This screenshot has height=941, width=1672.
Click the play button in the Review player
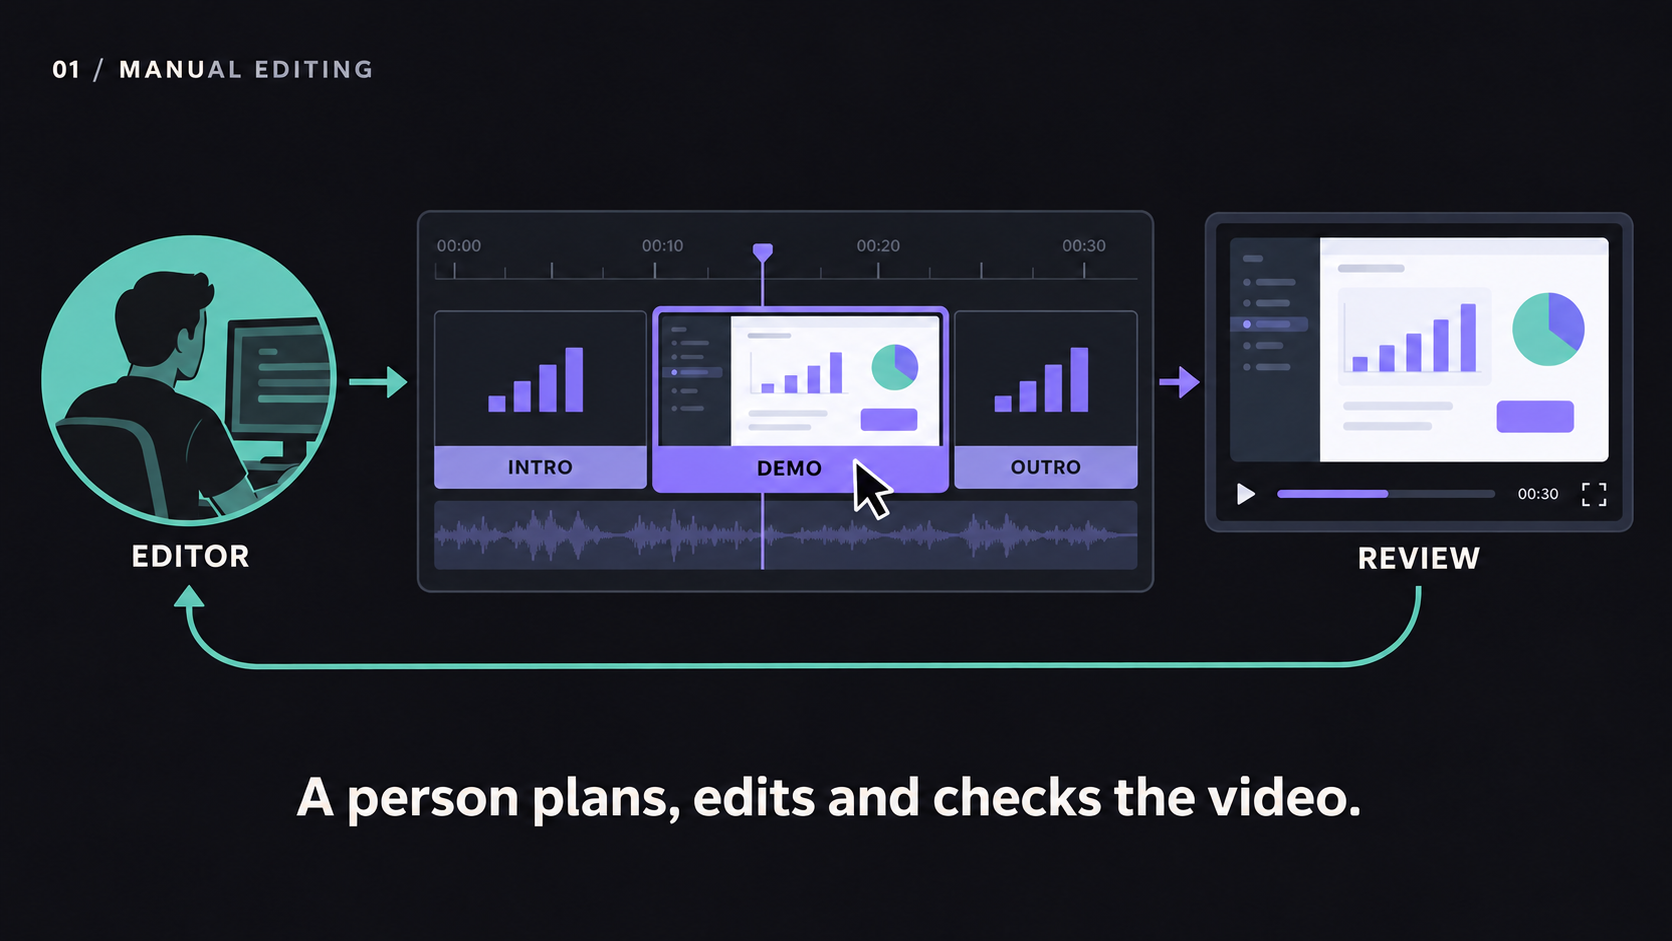[1245, 494]
